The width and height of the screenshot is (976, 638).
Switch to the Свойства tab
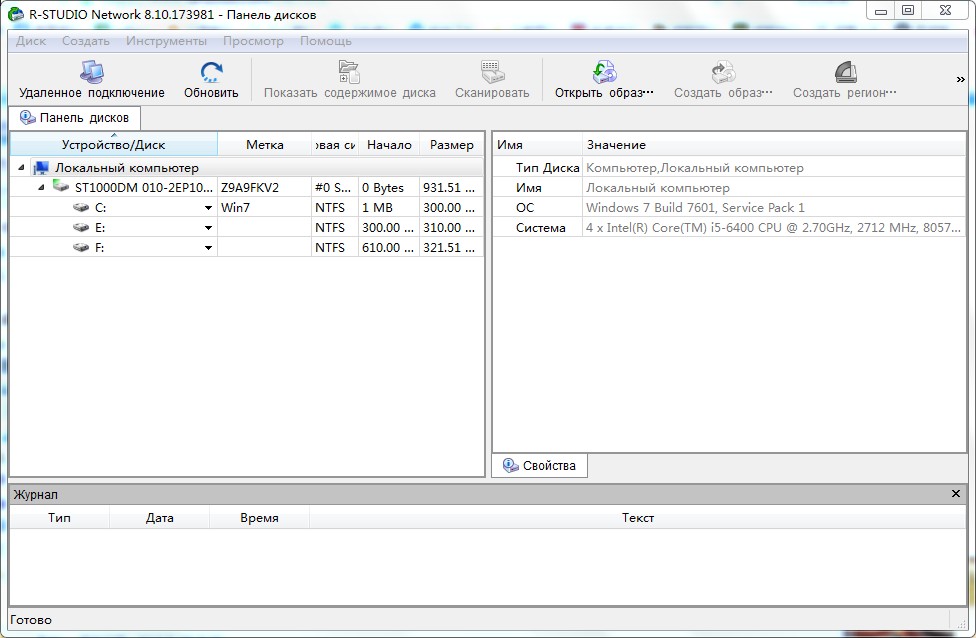[x=540, y=466]
